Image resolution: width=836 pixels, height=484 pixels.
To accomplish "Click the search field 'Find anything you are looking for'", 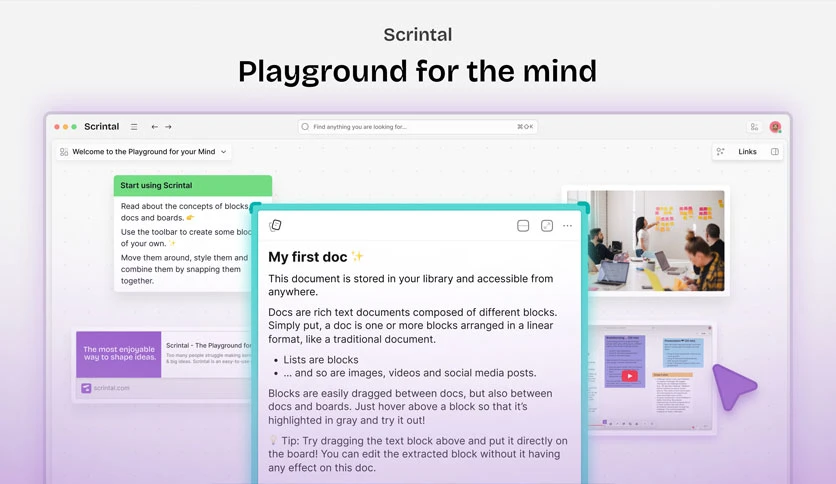I will (x=417, y=127).
